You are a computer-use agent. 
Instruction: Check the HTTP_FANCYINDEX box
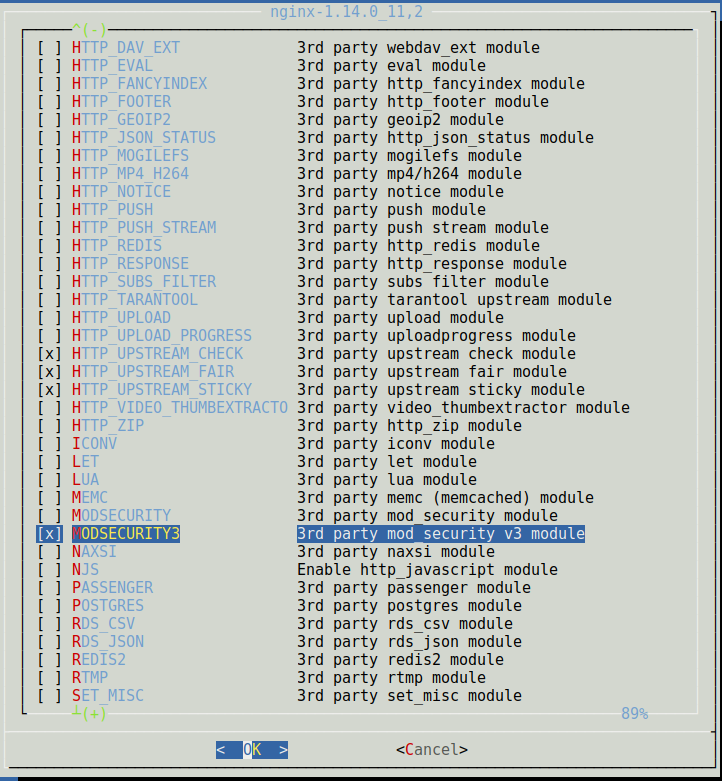point(49,84)
